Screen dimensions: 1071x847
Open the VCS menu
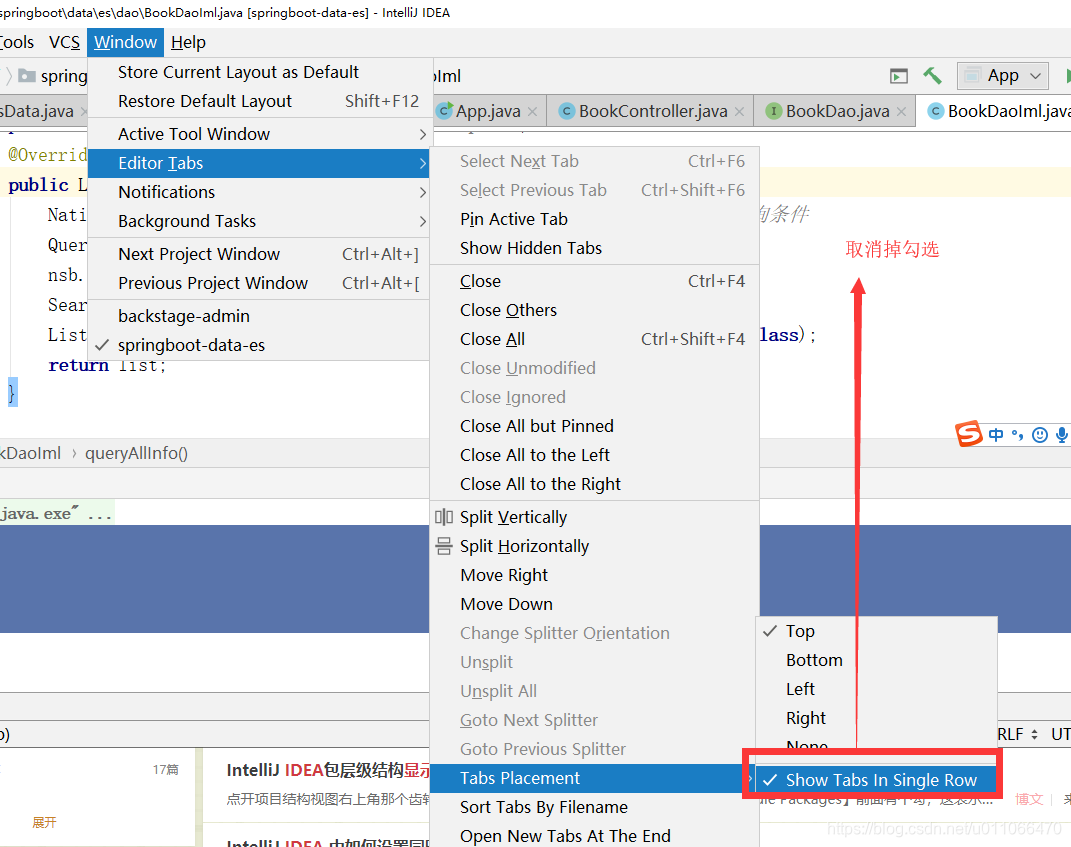coord(64,42)
